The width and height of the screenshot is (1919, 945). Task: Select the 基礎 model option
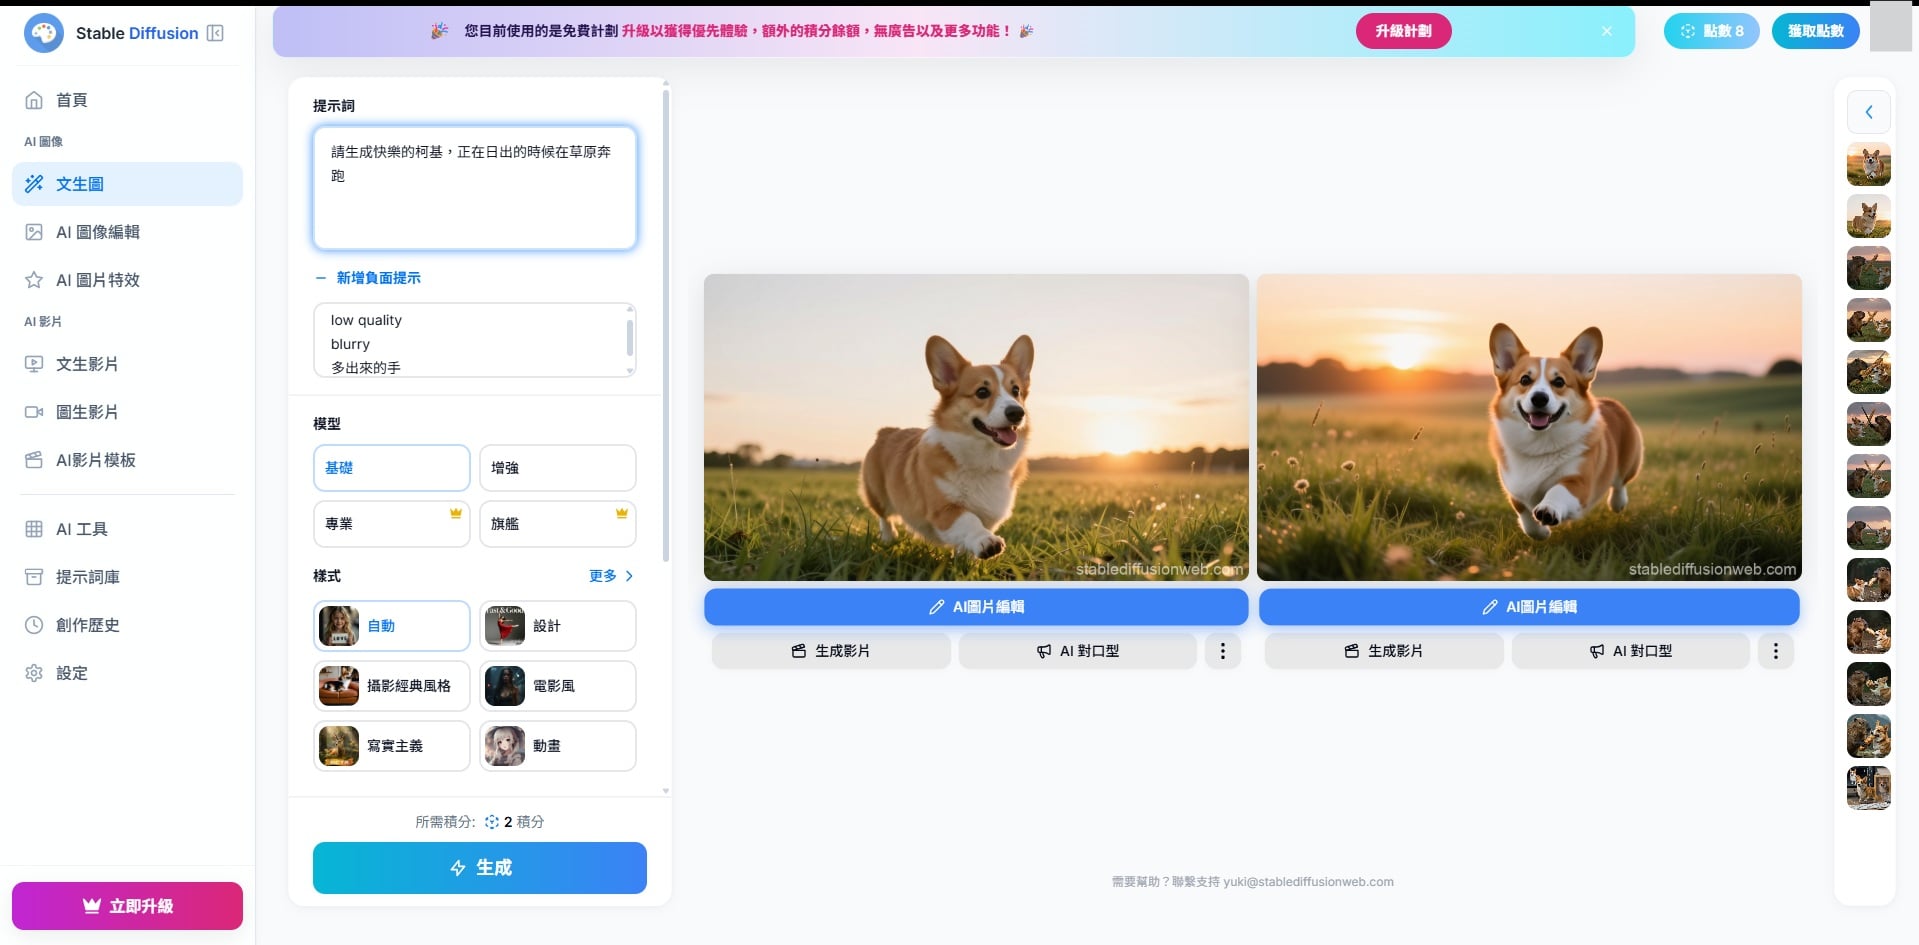(391, 468)
